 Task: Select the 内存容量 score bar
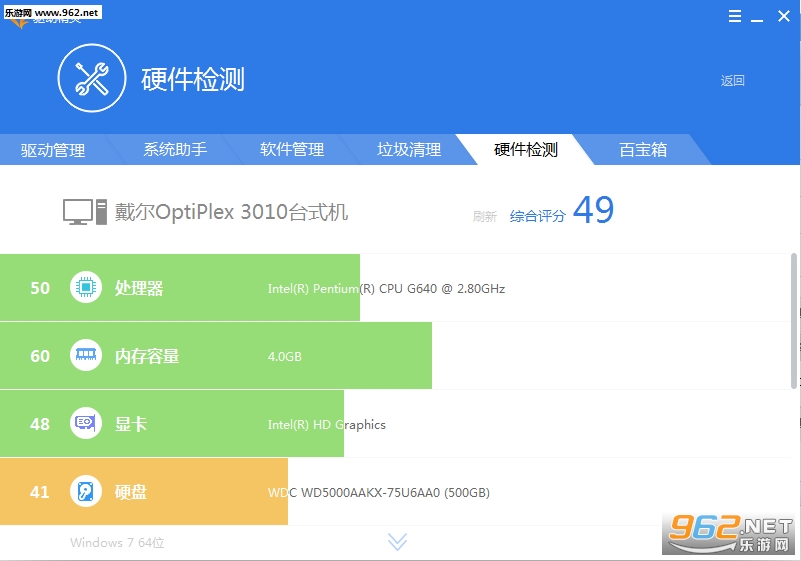click(x=216, y=355)
